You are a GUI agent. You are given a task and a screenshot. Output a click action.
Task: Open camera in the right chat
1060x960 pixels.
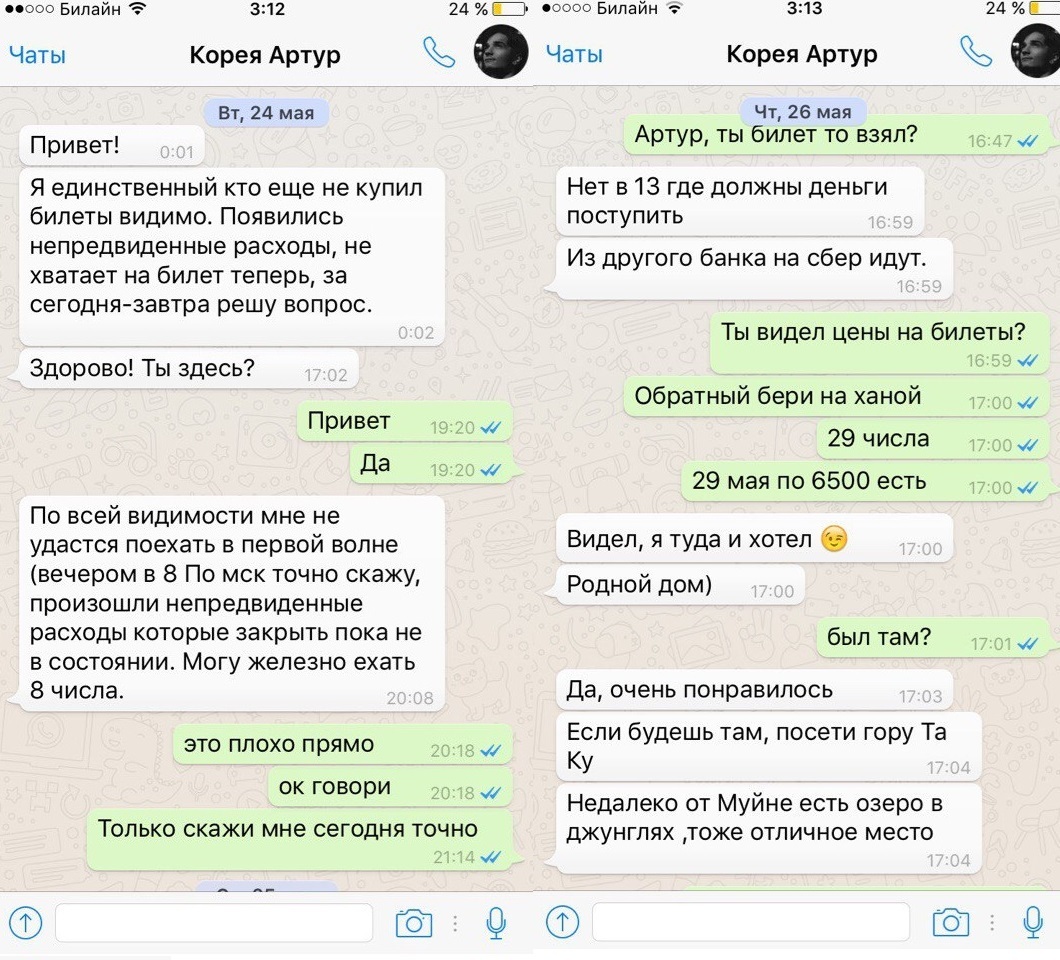pyautogui.click(x=950, y=922)
